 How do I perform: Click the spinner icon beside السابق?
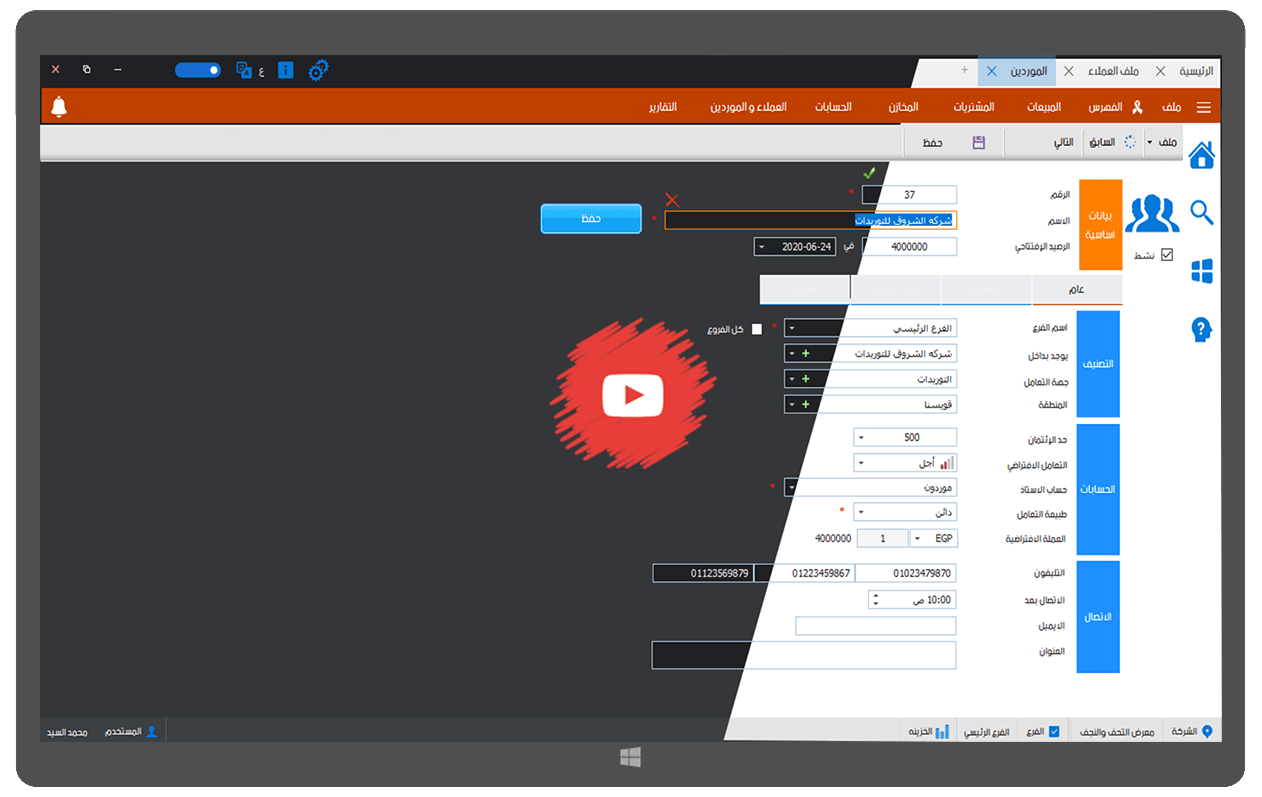tap(1130, 142)
